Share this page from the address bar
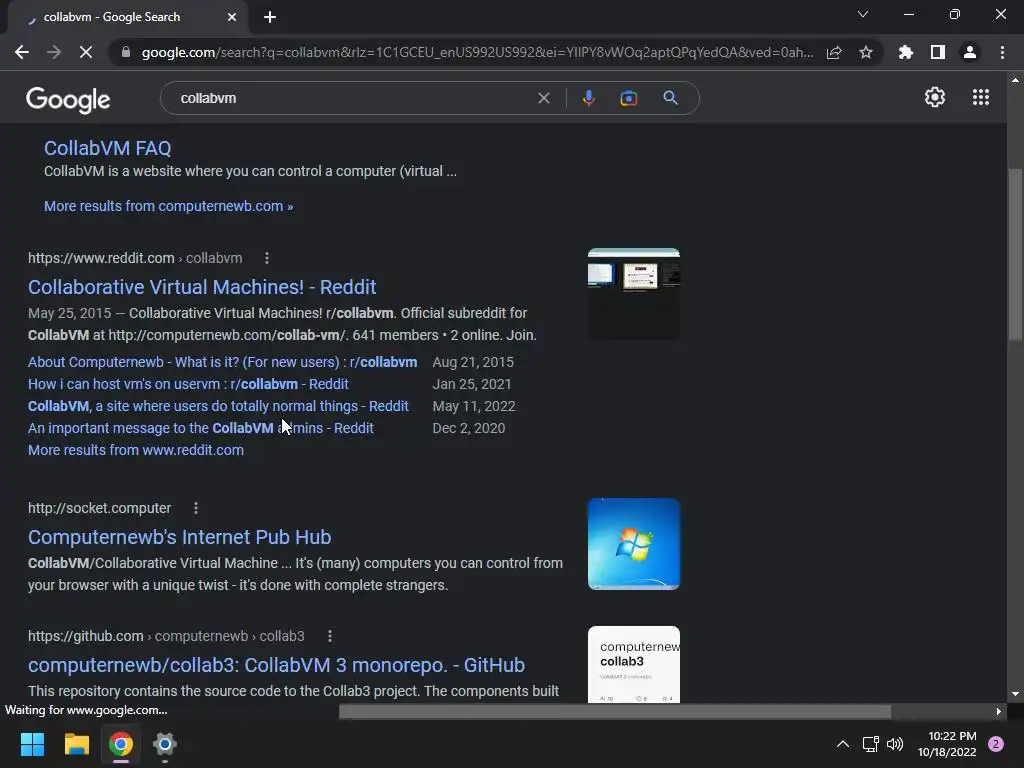The height and width of the screenshot is (768, 1024). [834, 52]
